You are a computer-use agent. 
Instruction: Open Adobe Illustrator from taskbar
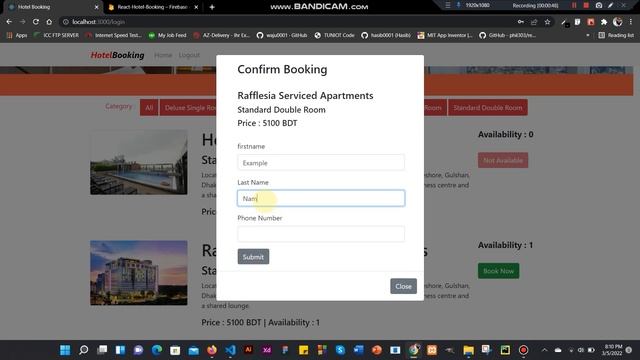point(248,350)
